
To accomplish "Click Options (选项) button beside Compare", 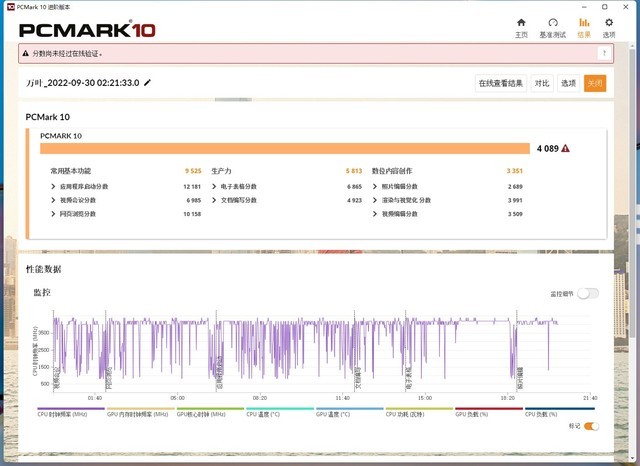I will click(x=568, y=83).
